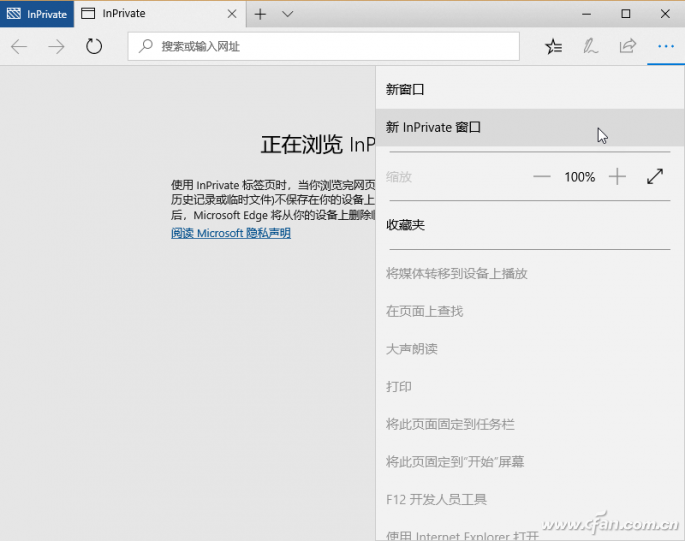Maximize the Edge browser window
The width and height of the screenshot is (685, 541).
point(626,14)
